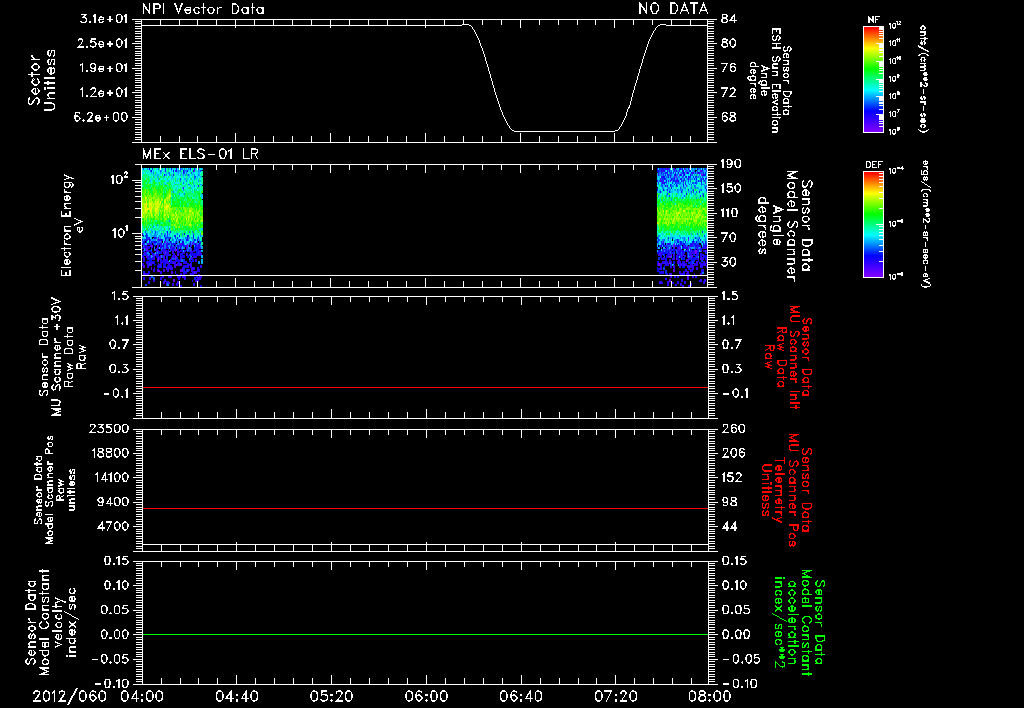The image size is (1024, 708).
Task: Click the left electron spectrogram data block
Action: 172,227
